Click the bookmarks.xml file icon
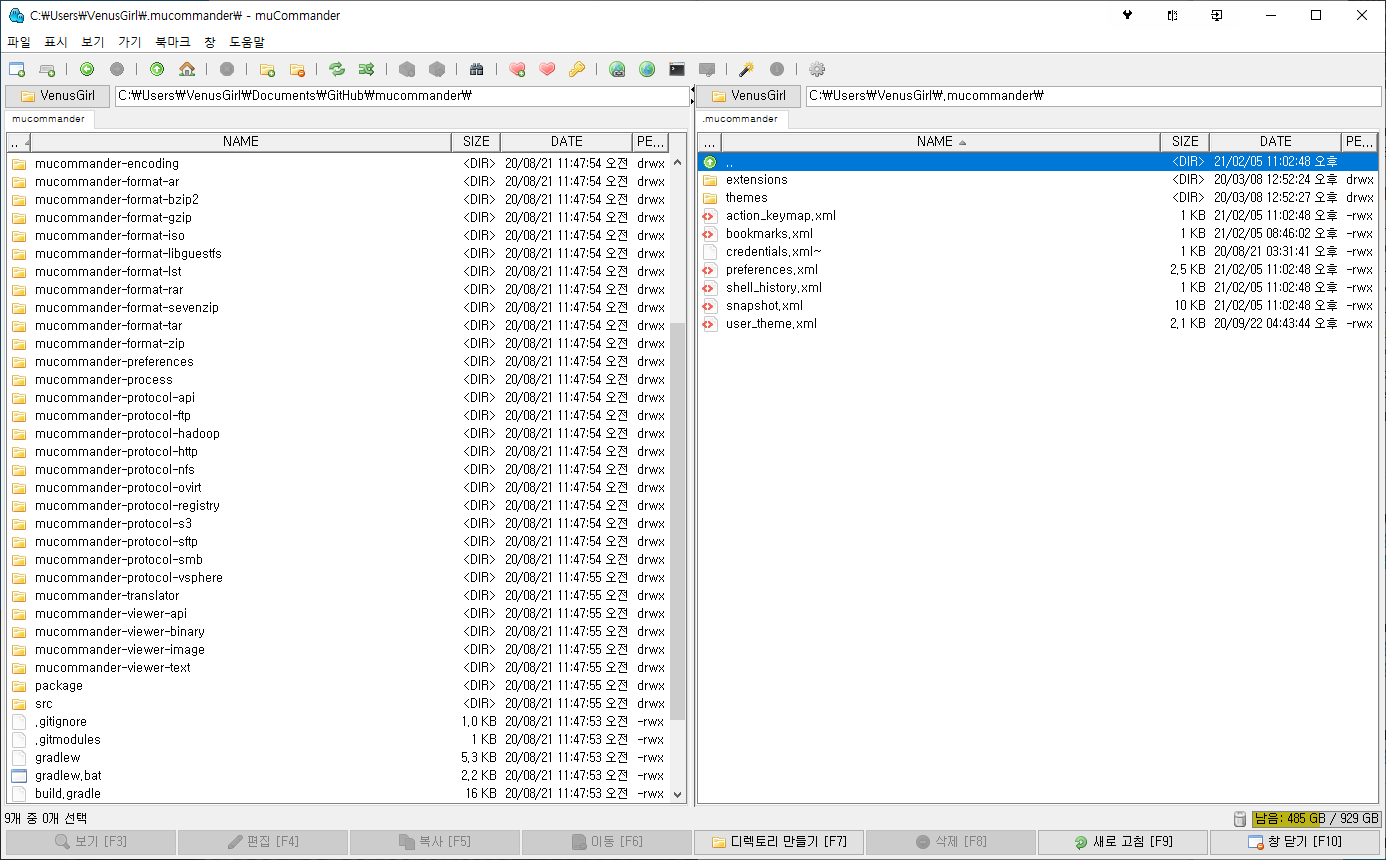1386x860 pixels. pyautogui.click(x=710, y=234)
